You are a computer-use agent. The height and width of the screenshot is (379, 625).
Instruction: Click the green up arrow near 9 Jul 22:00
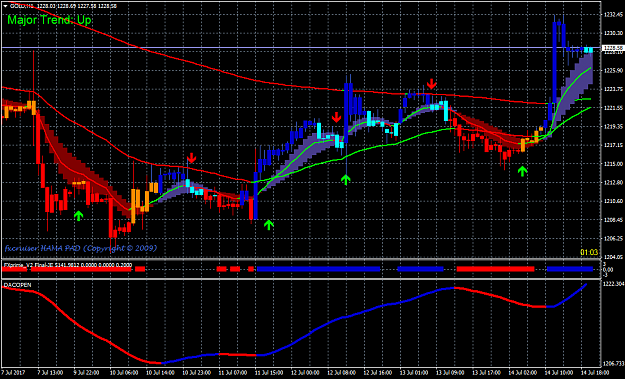tap(79, 216)
